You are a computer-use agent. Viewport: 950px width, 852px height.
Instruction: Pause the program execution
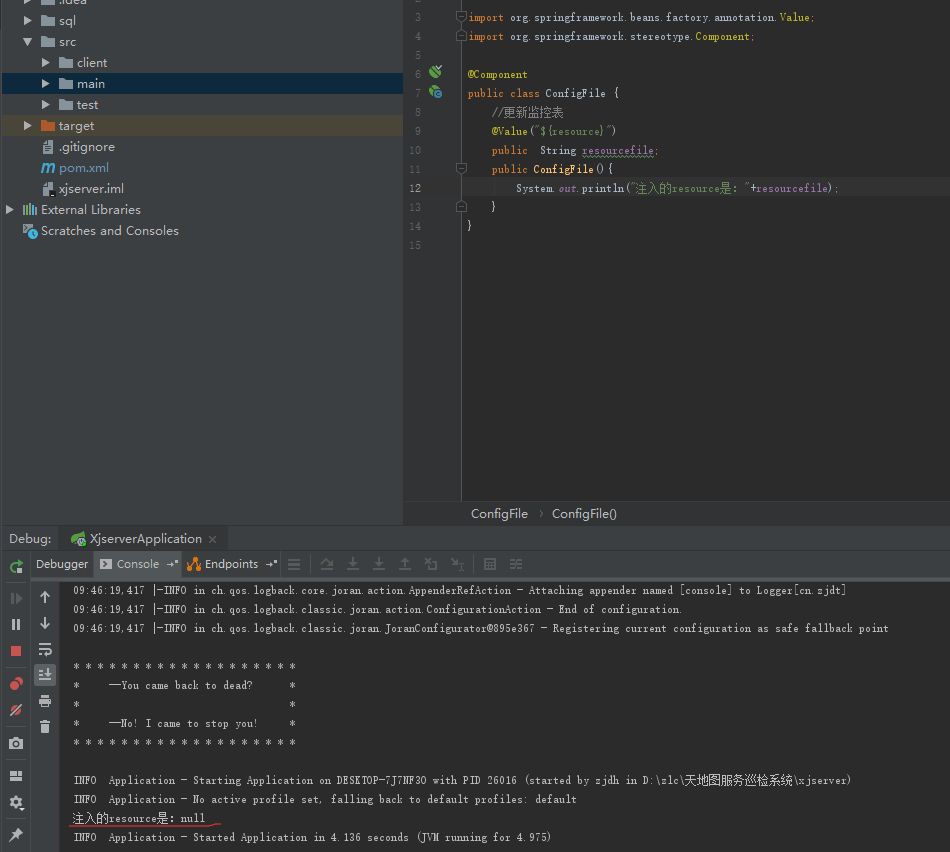16,624
